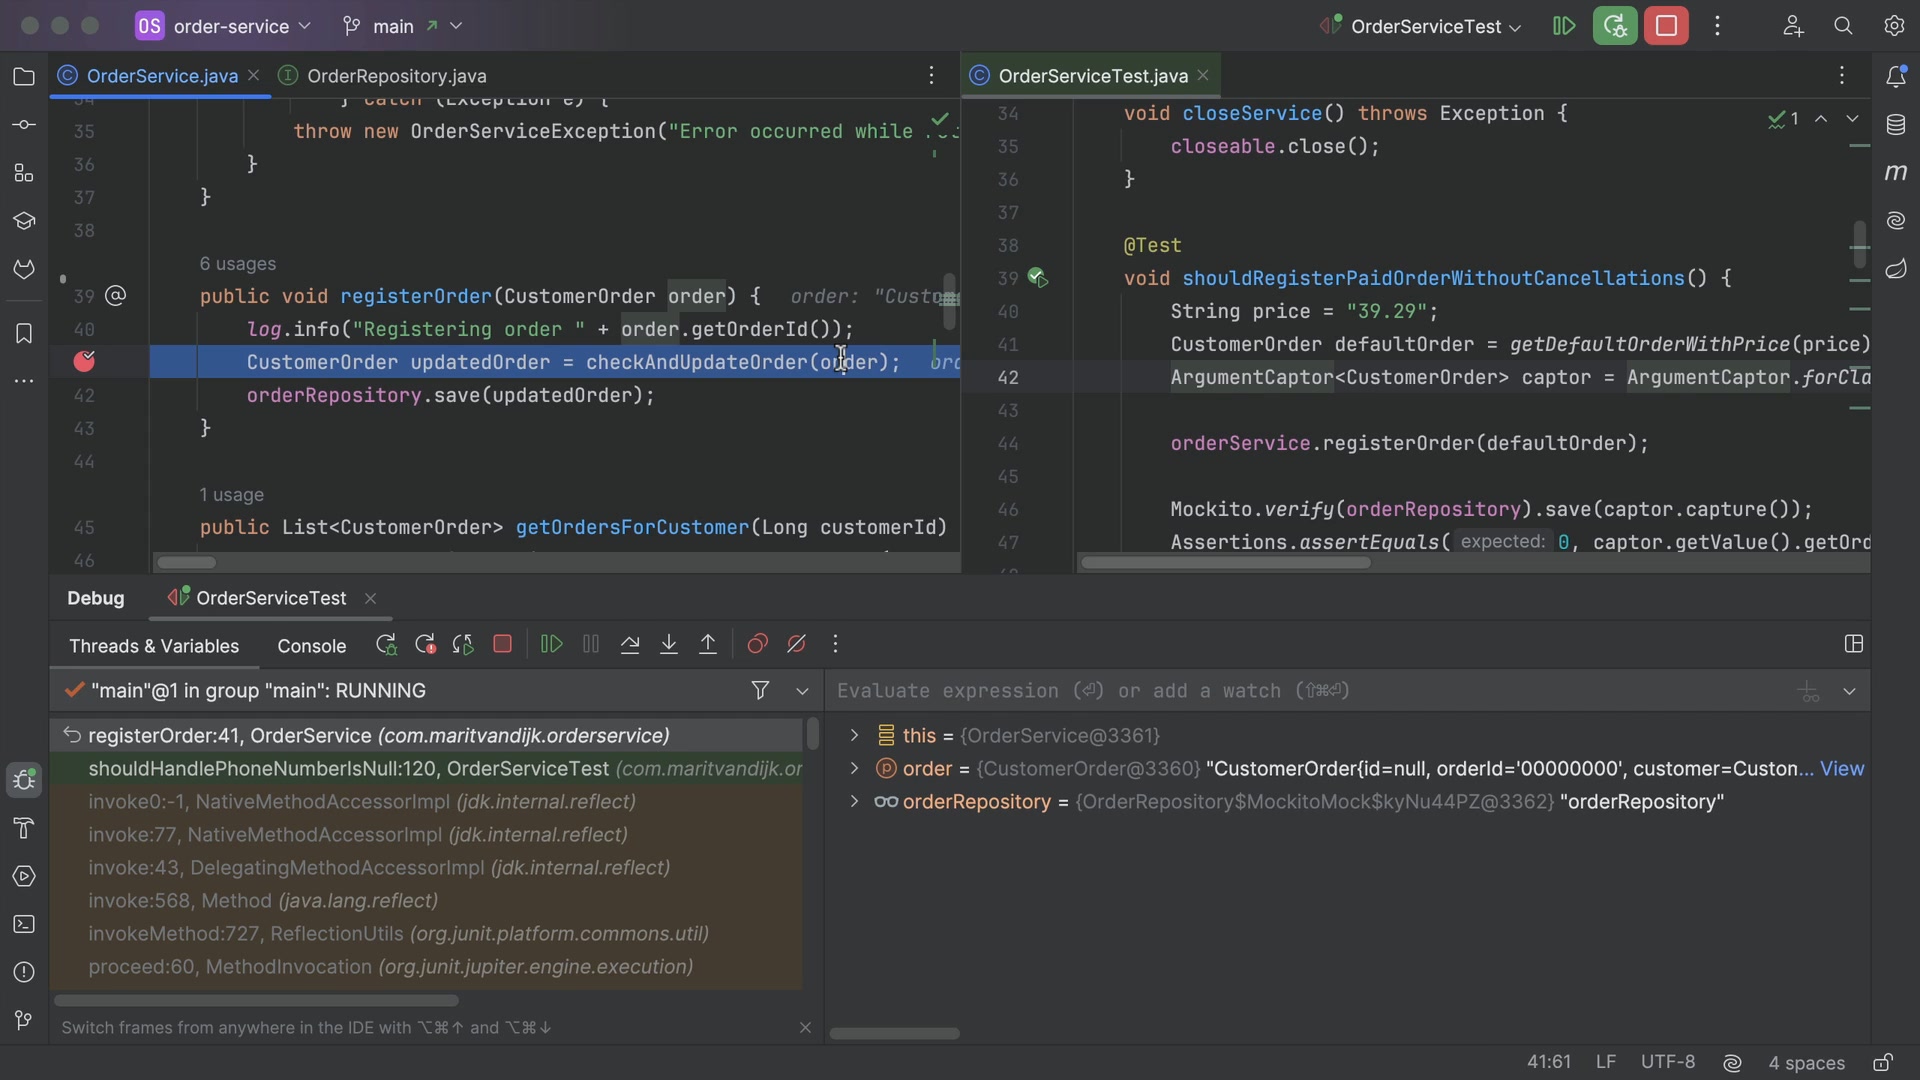Switch to the Console tab
The height and width of the screenshot is (1080, 1920).
pyautogui.click(x=312, y=646)
